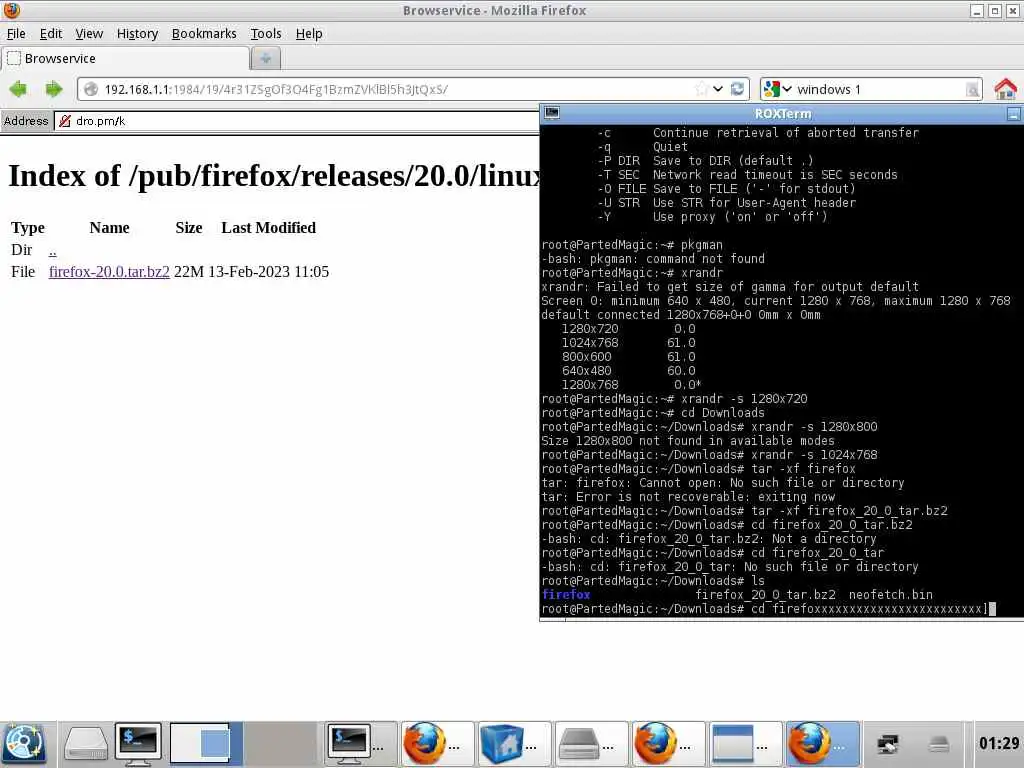Switch to the active highlighted Firefox taskbar button
The width and height of the screenshot is (1024, 768).
[822, 744]
